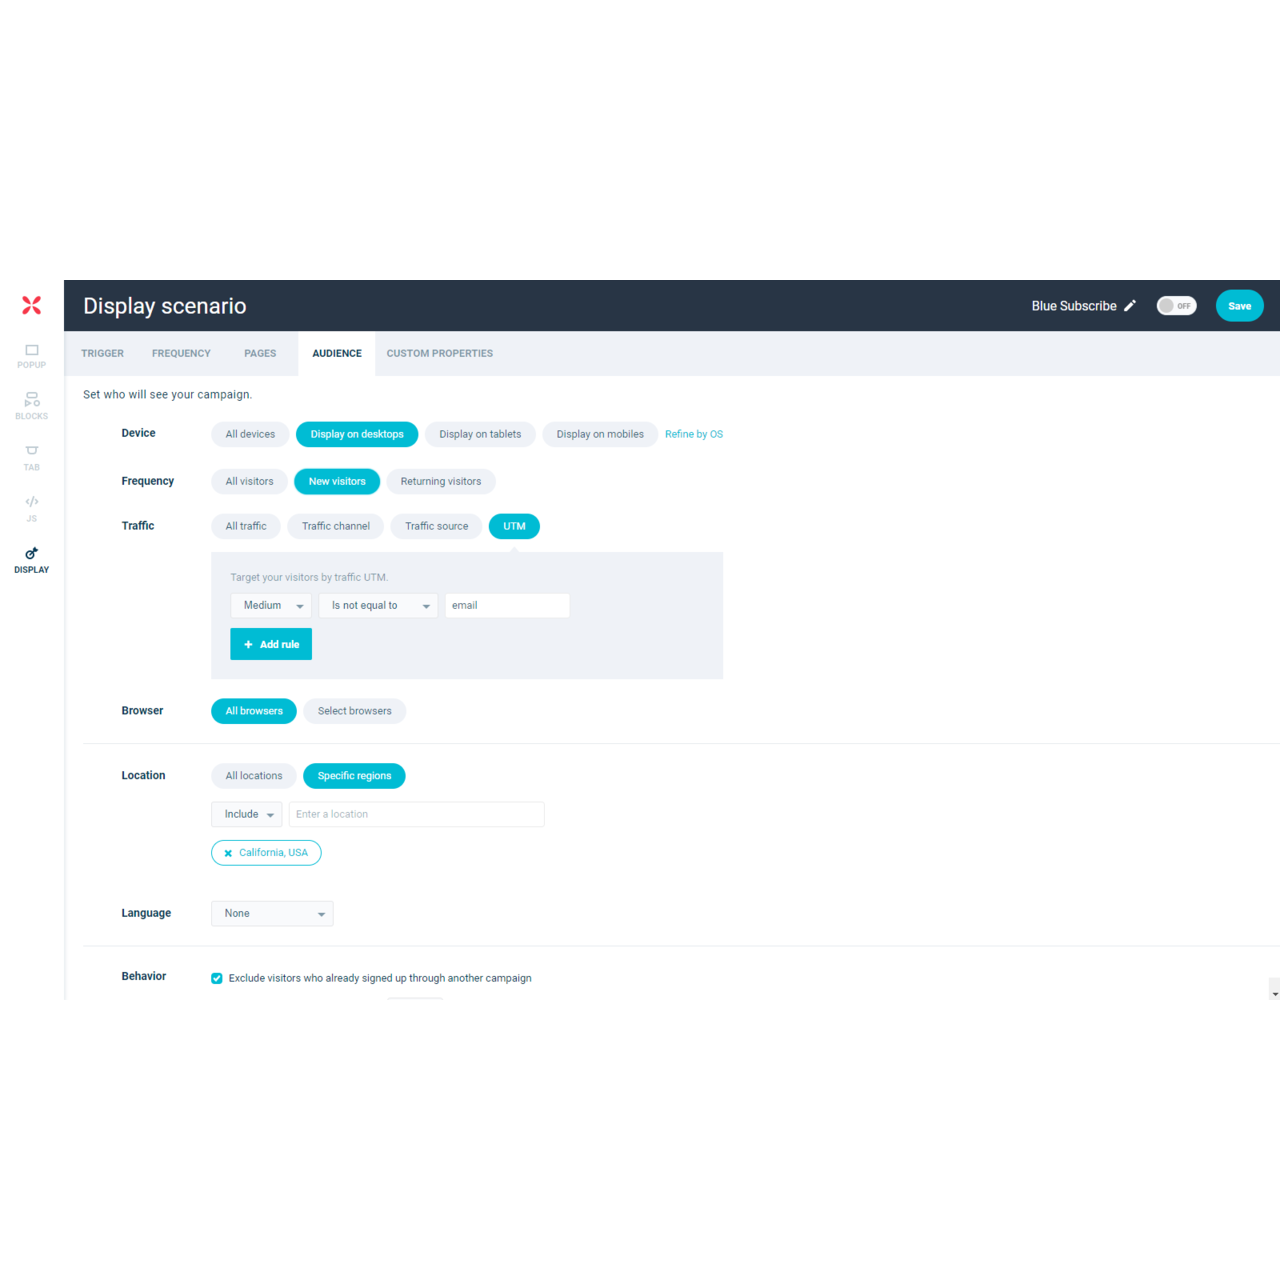
Task: Open the Is not equal to dropdown
Action: [x=377, y=605]
